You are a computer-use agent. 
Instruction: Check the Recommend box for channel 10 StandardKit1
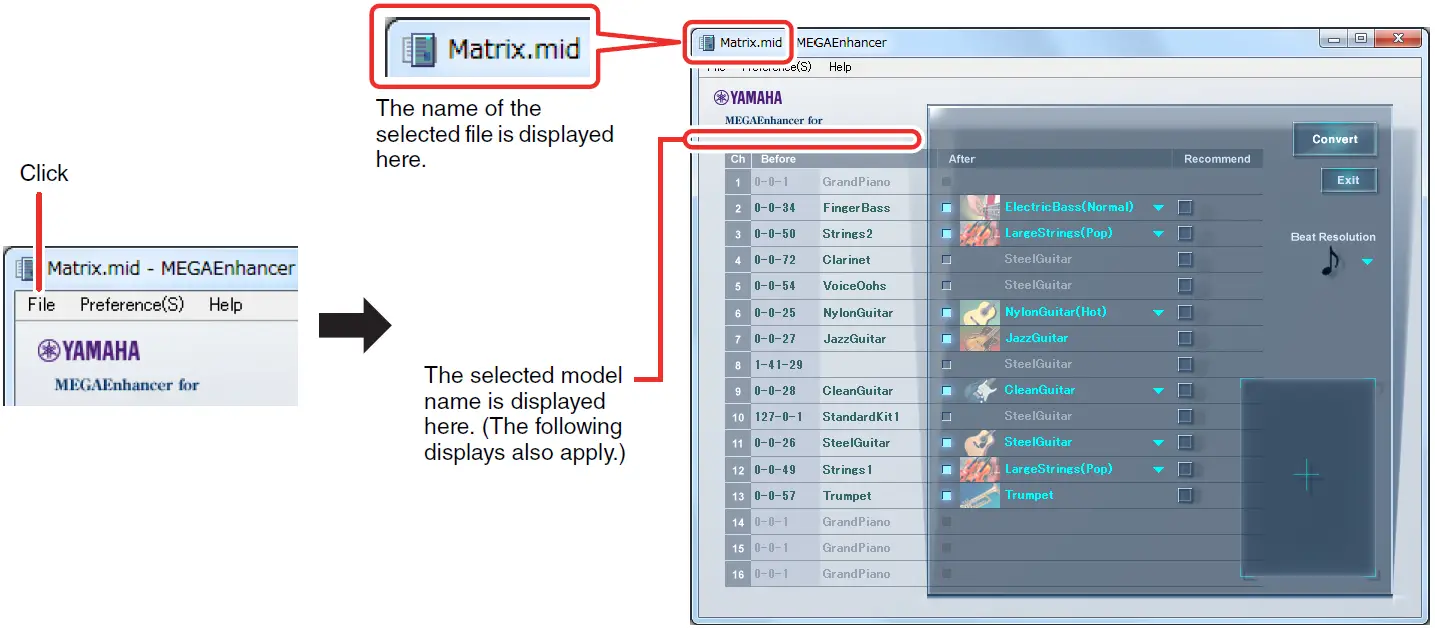pos(1185,417)
